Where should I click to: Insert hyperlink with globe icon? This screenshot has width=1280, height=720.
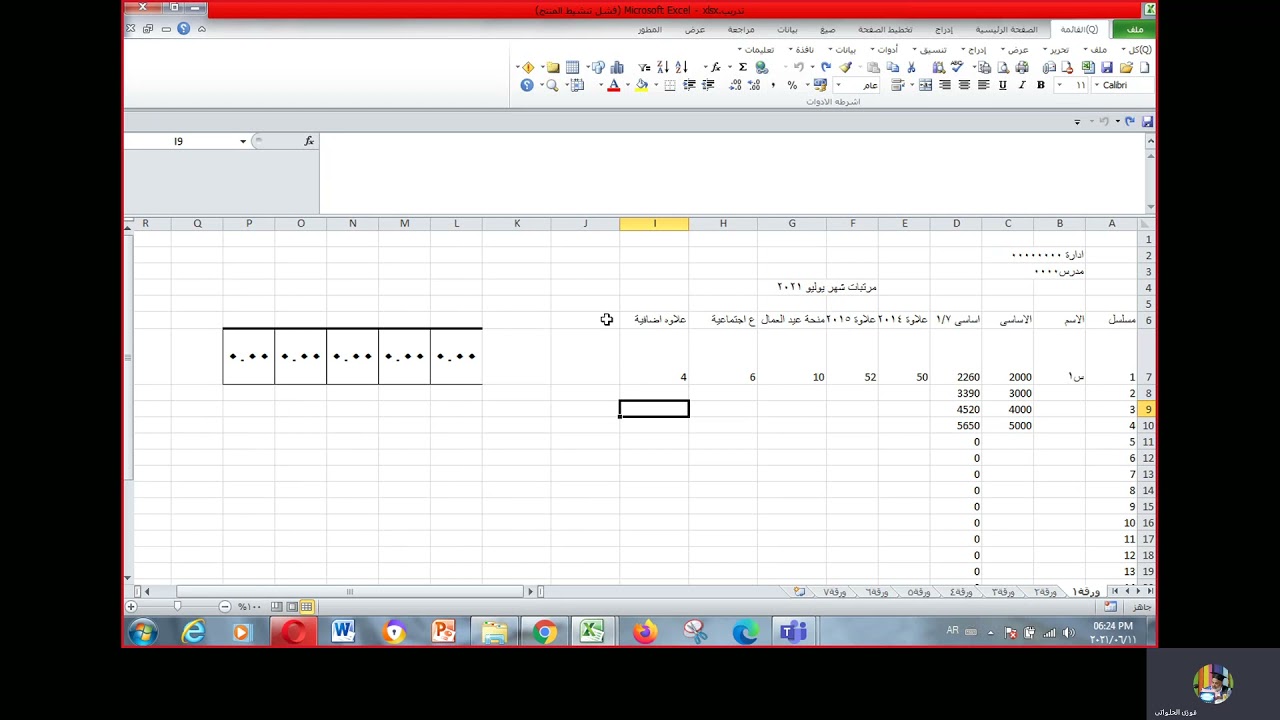point(761,67)
